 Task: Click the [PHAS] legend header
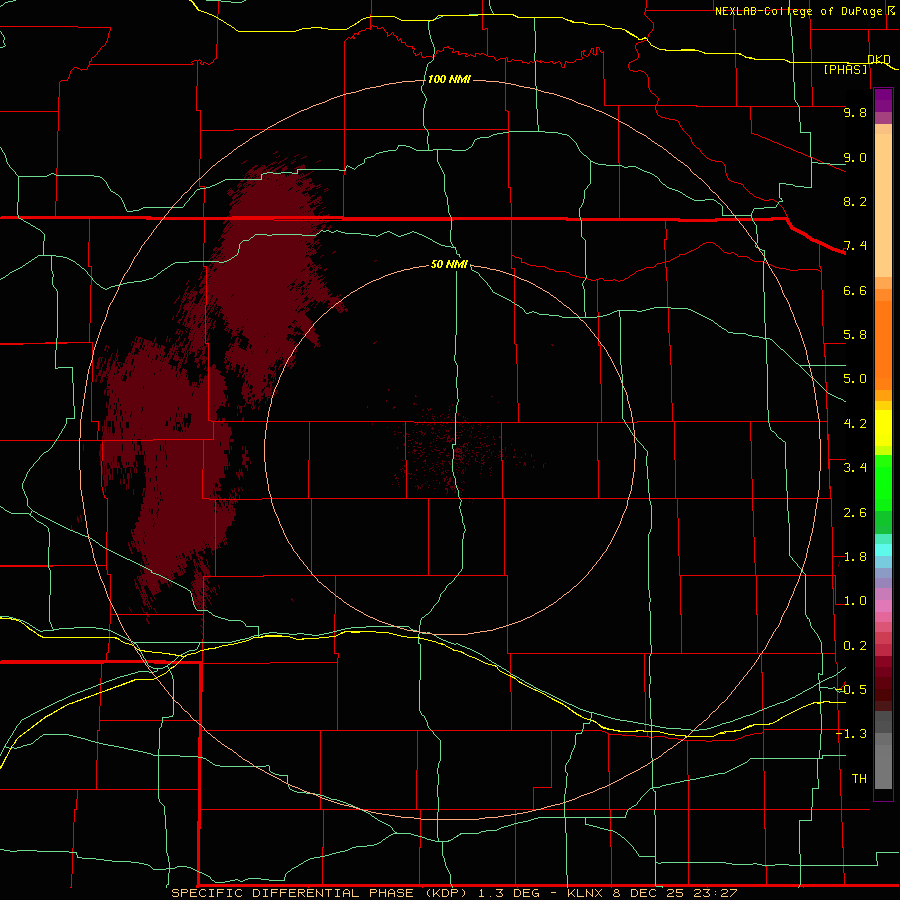[x=845, y=70]
